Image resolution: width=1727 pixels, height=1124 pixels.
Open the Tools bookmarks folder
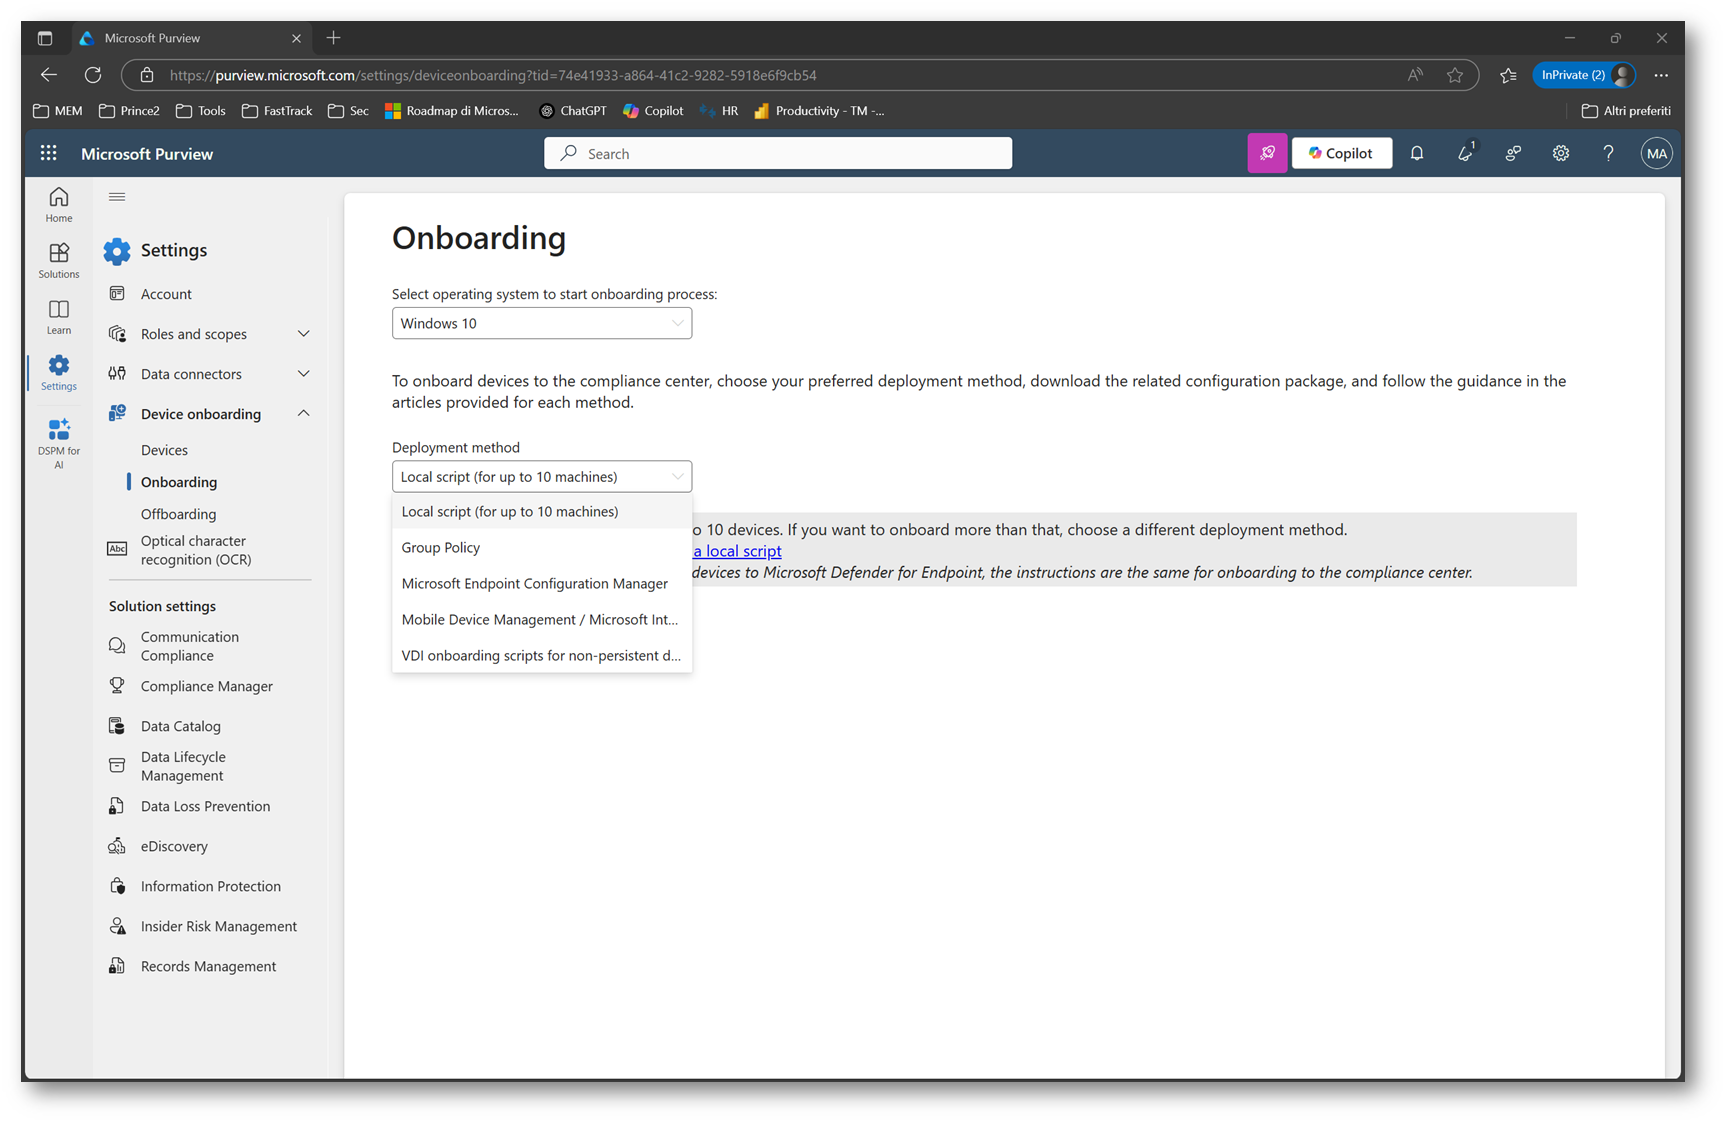pos(201,111)
